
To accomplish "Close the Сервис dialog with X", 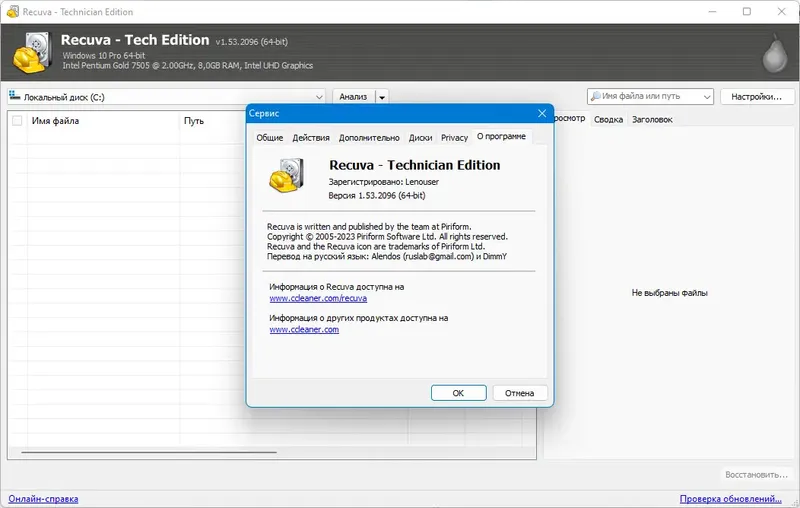I will click(542, 113).
